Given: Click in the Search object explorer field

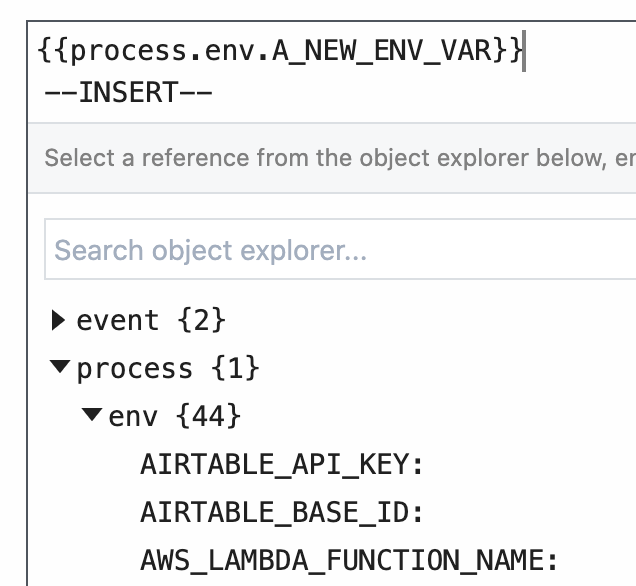Looking at the screenshot, I should tap(340, 250).
